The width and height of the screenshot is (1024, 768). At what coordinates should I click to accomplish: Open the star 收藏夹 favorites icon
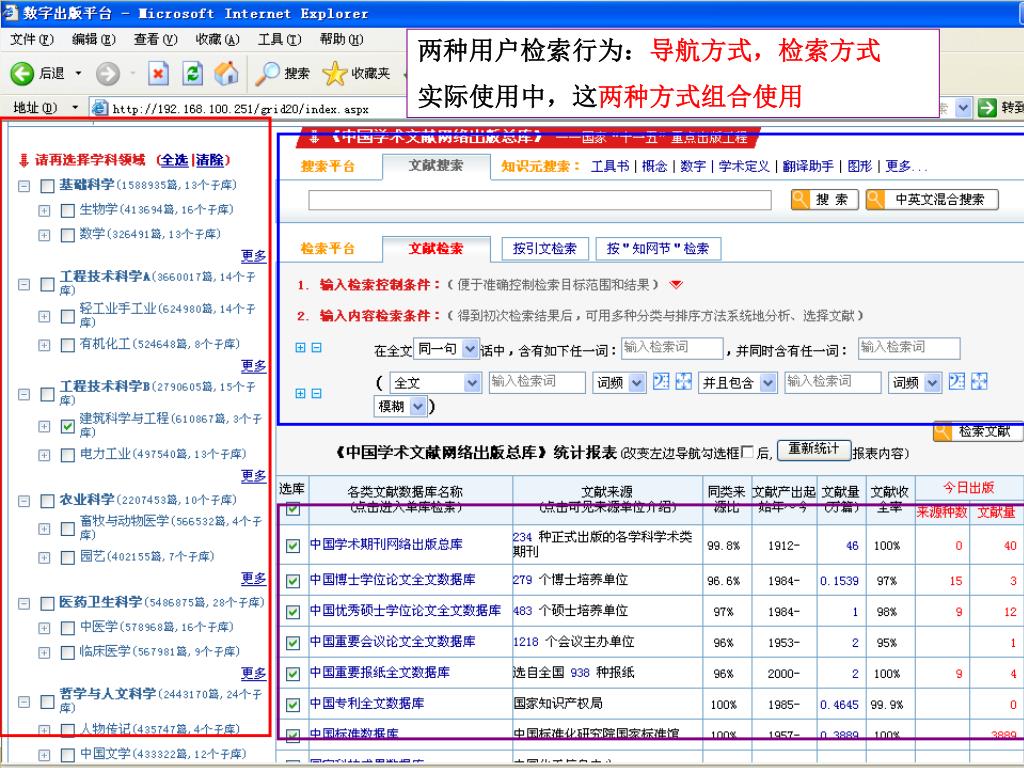pos(334,73)
